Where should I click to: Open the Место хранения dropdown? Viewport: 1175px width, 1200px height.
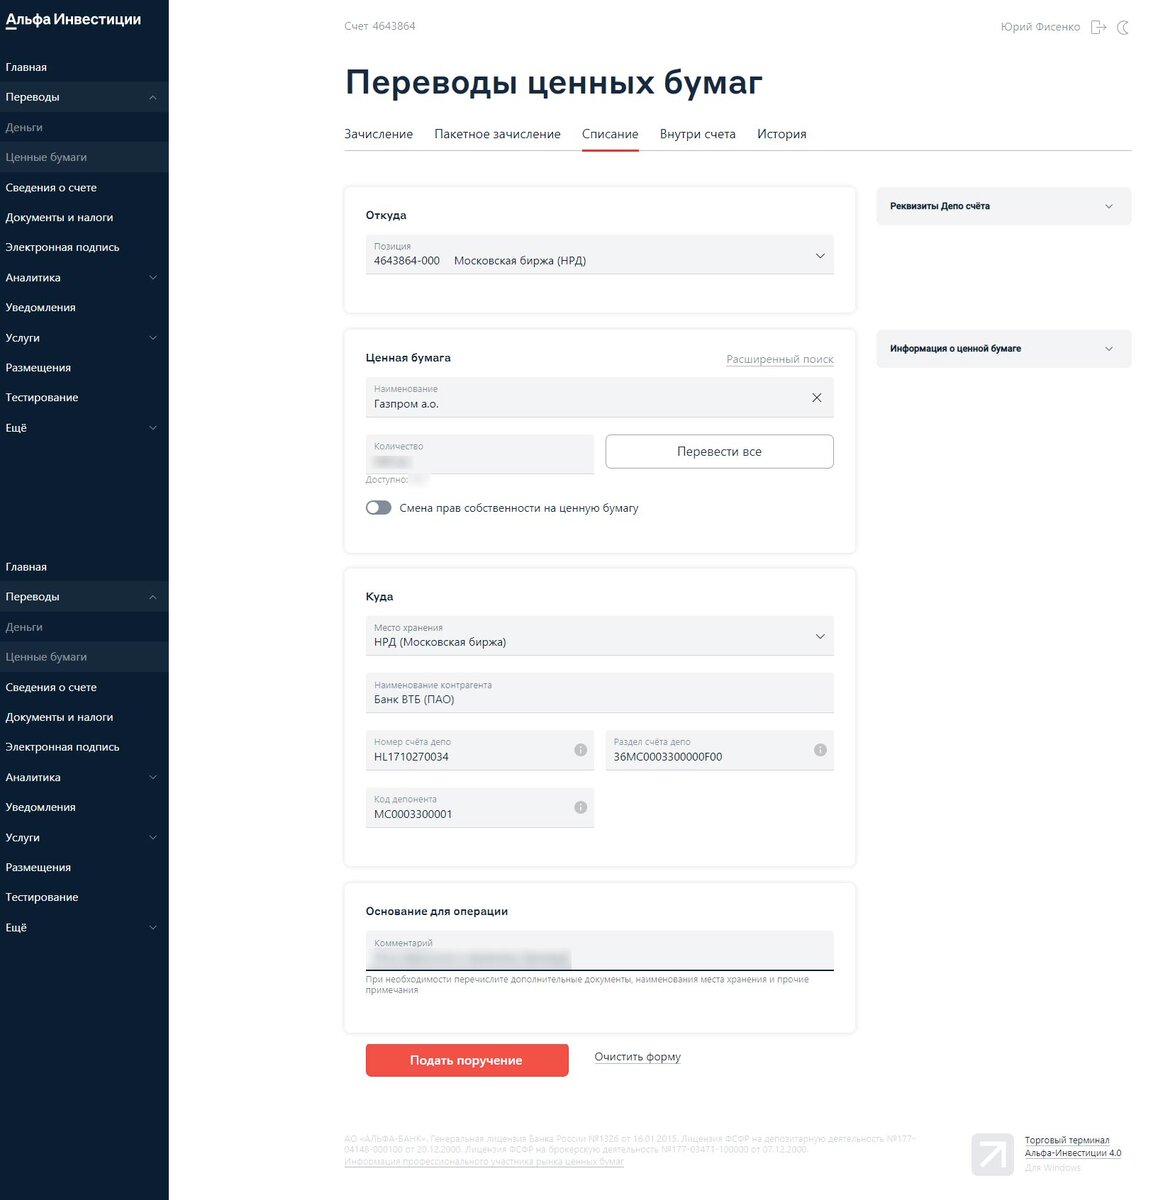tap(820, 635)
